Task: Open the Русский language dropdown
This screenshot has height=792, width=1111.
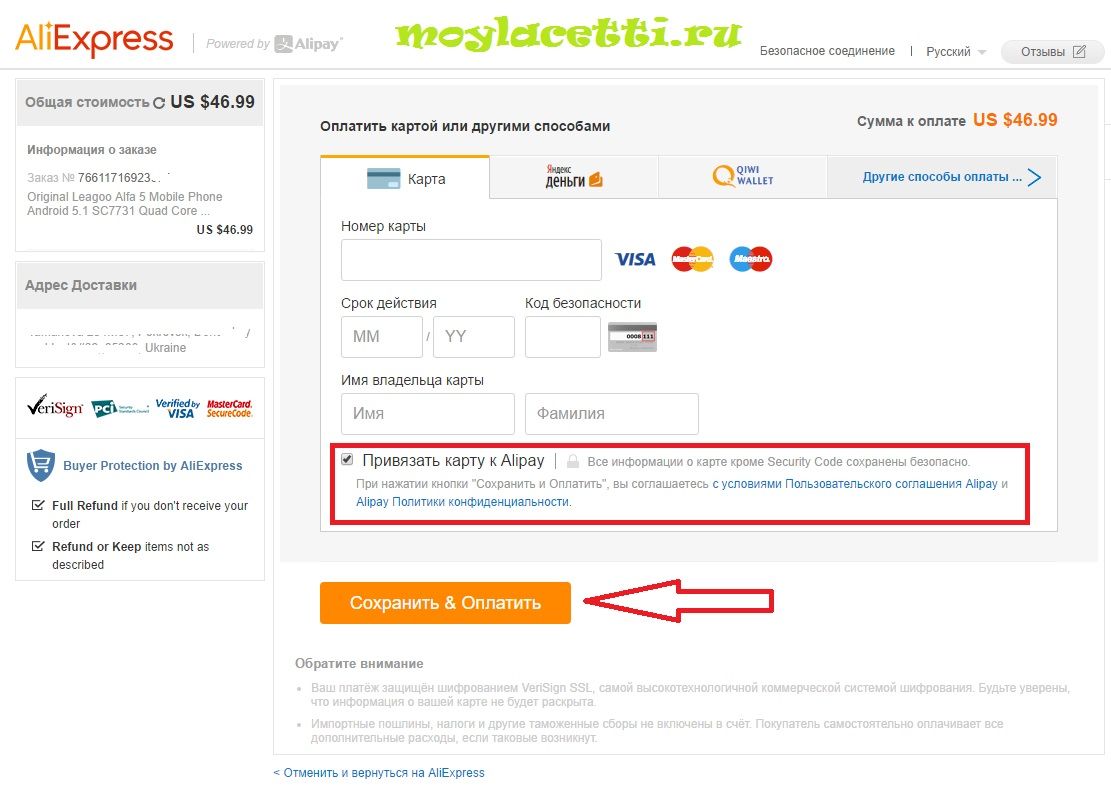Action: 955,52
